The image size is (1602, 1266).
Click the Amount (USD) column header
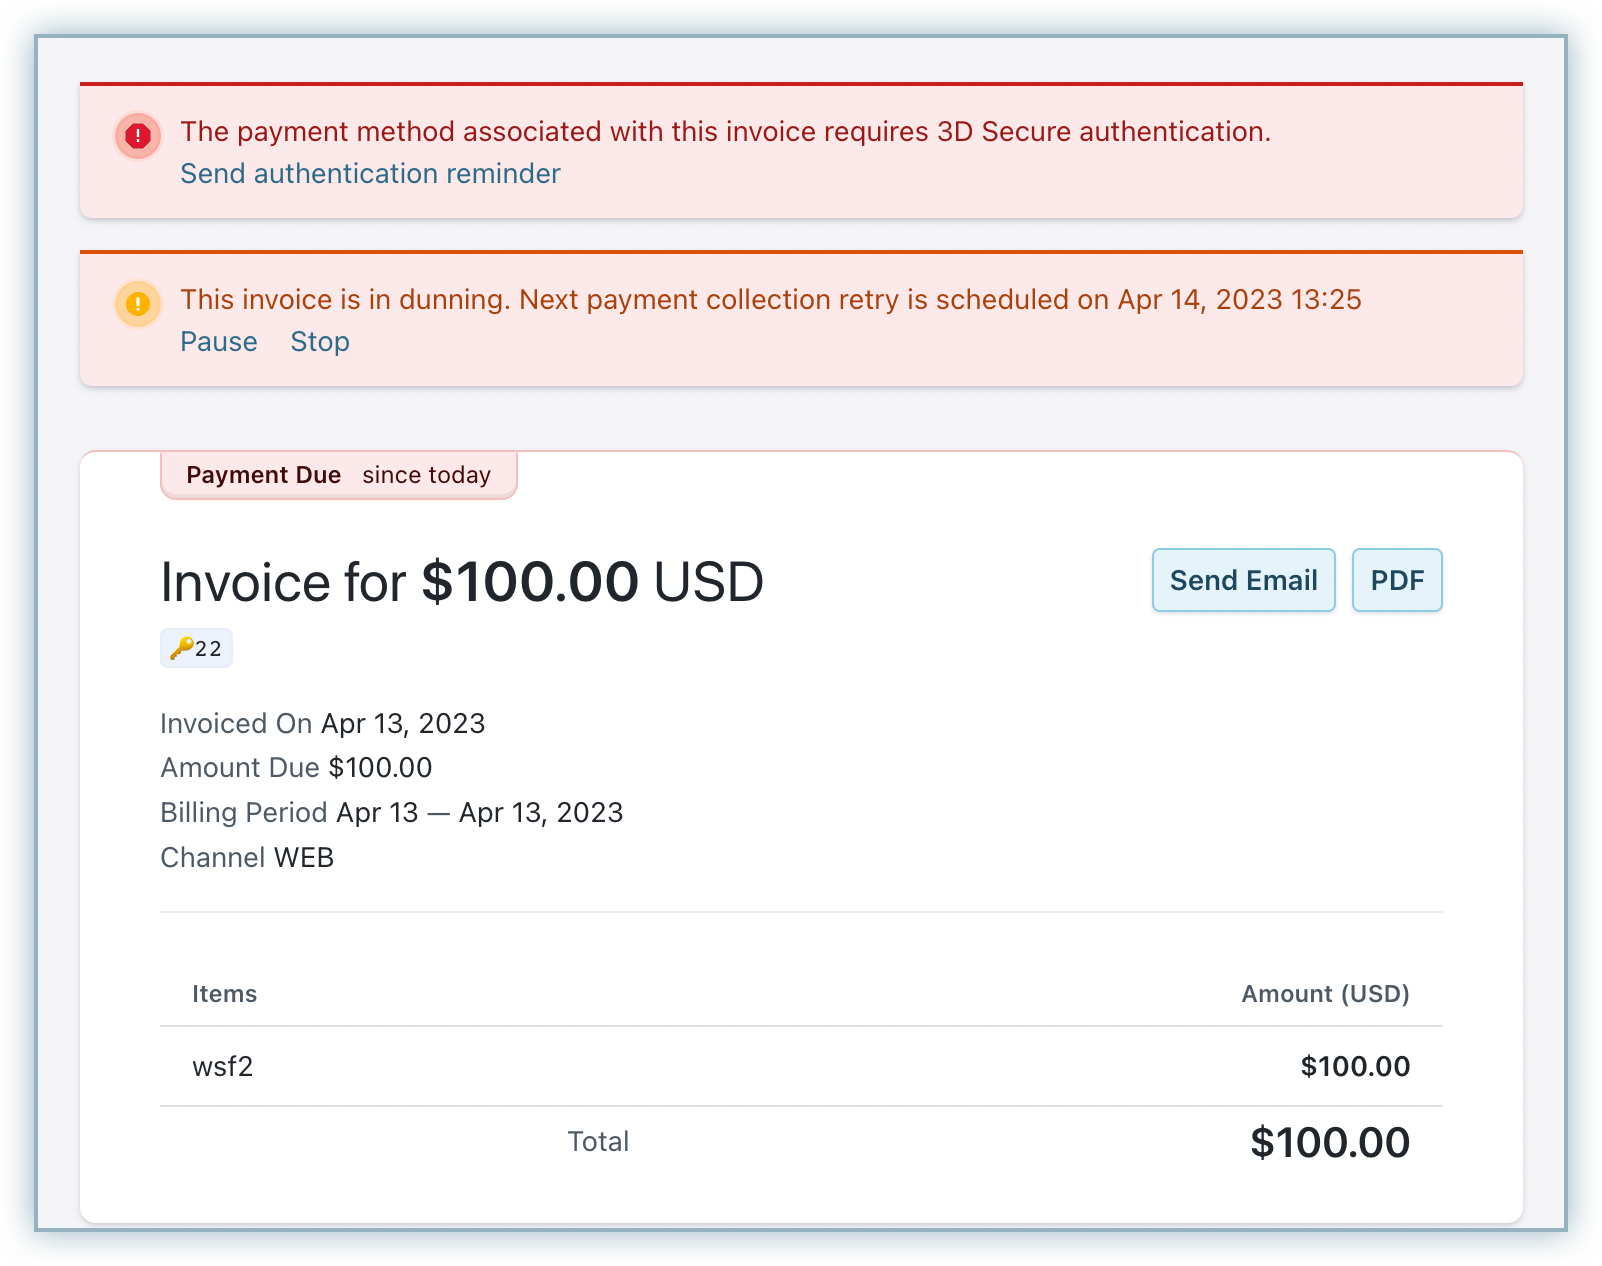(1325, 994)
